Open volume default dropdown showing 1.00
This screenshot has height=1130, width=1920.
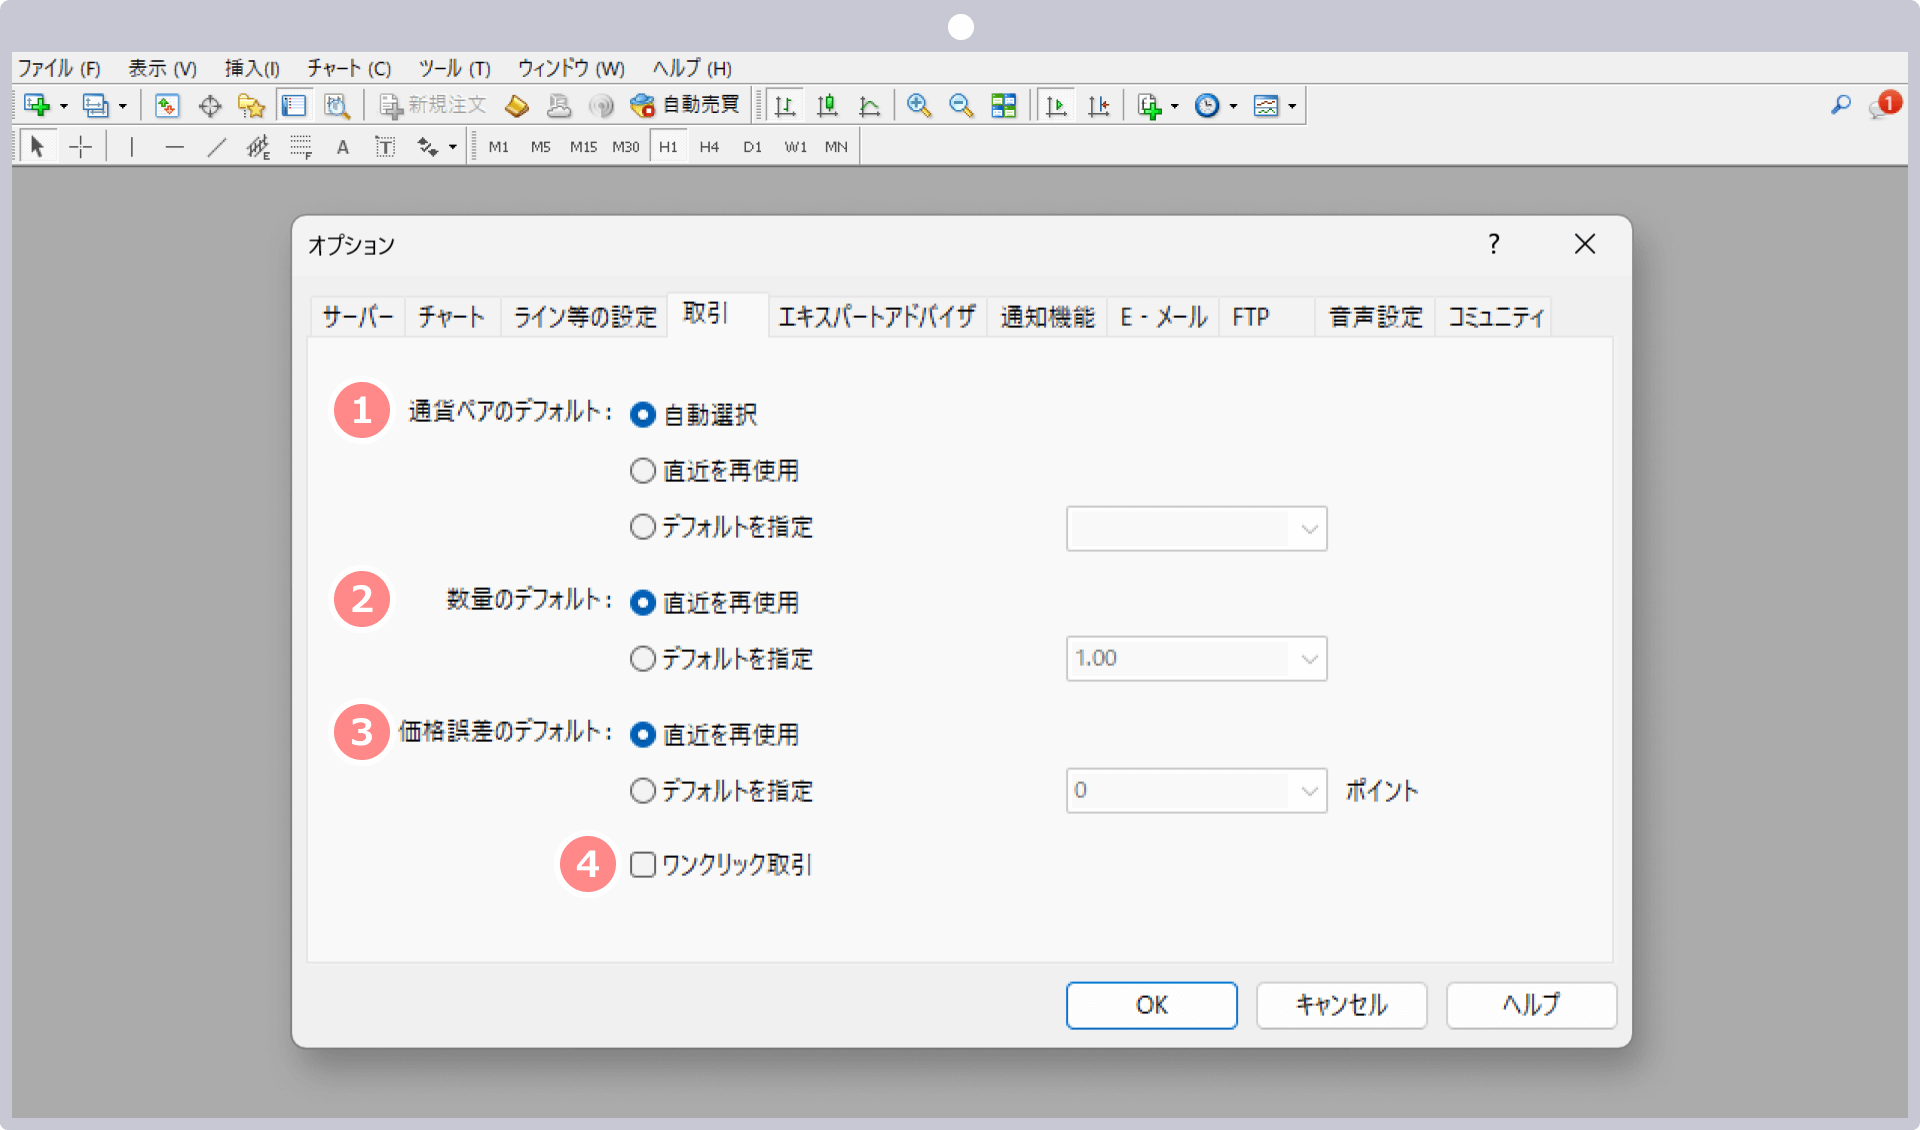click(1196, 659)
